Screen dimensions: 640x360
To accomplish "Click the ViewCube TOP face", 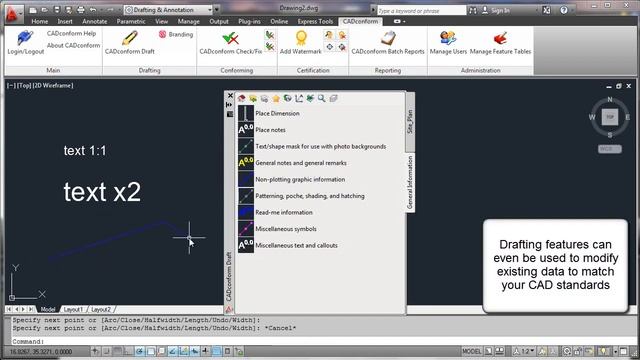I will pos(610,117).
